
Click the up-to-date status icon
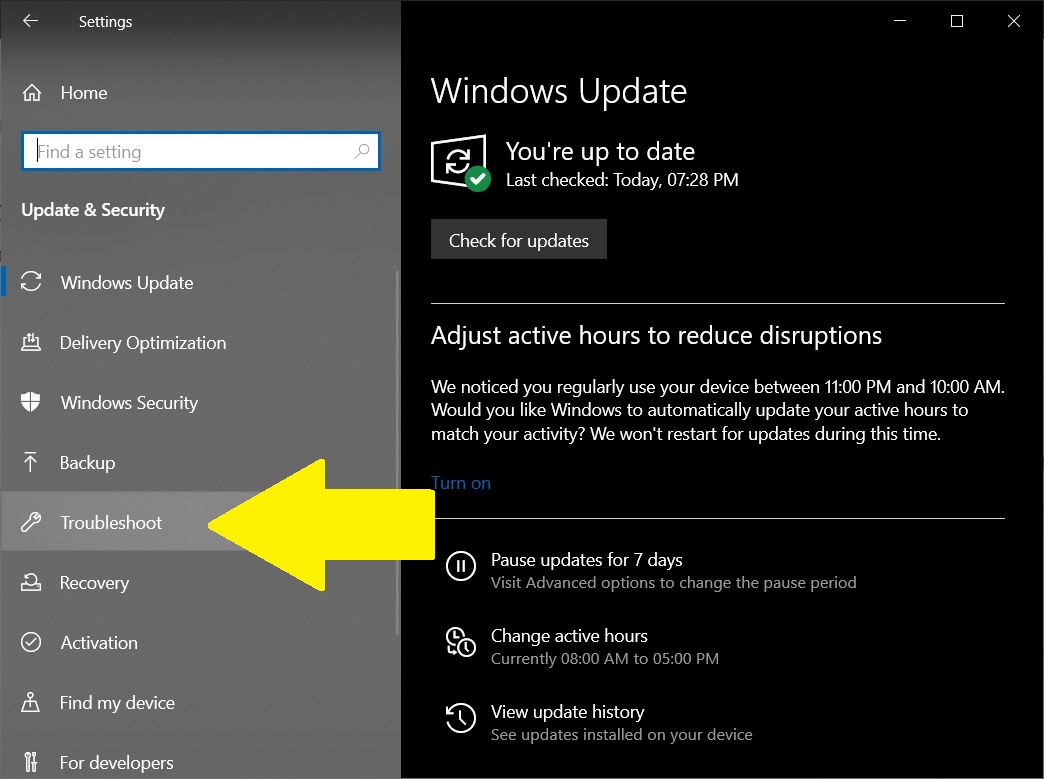(x=460, y=162)
